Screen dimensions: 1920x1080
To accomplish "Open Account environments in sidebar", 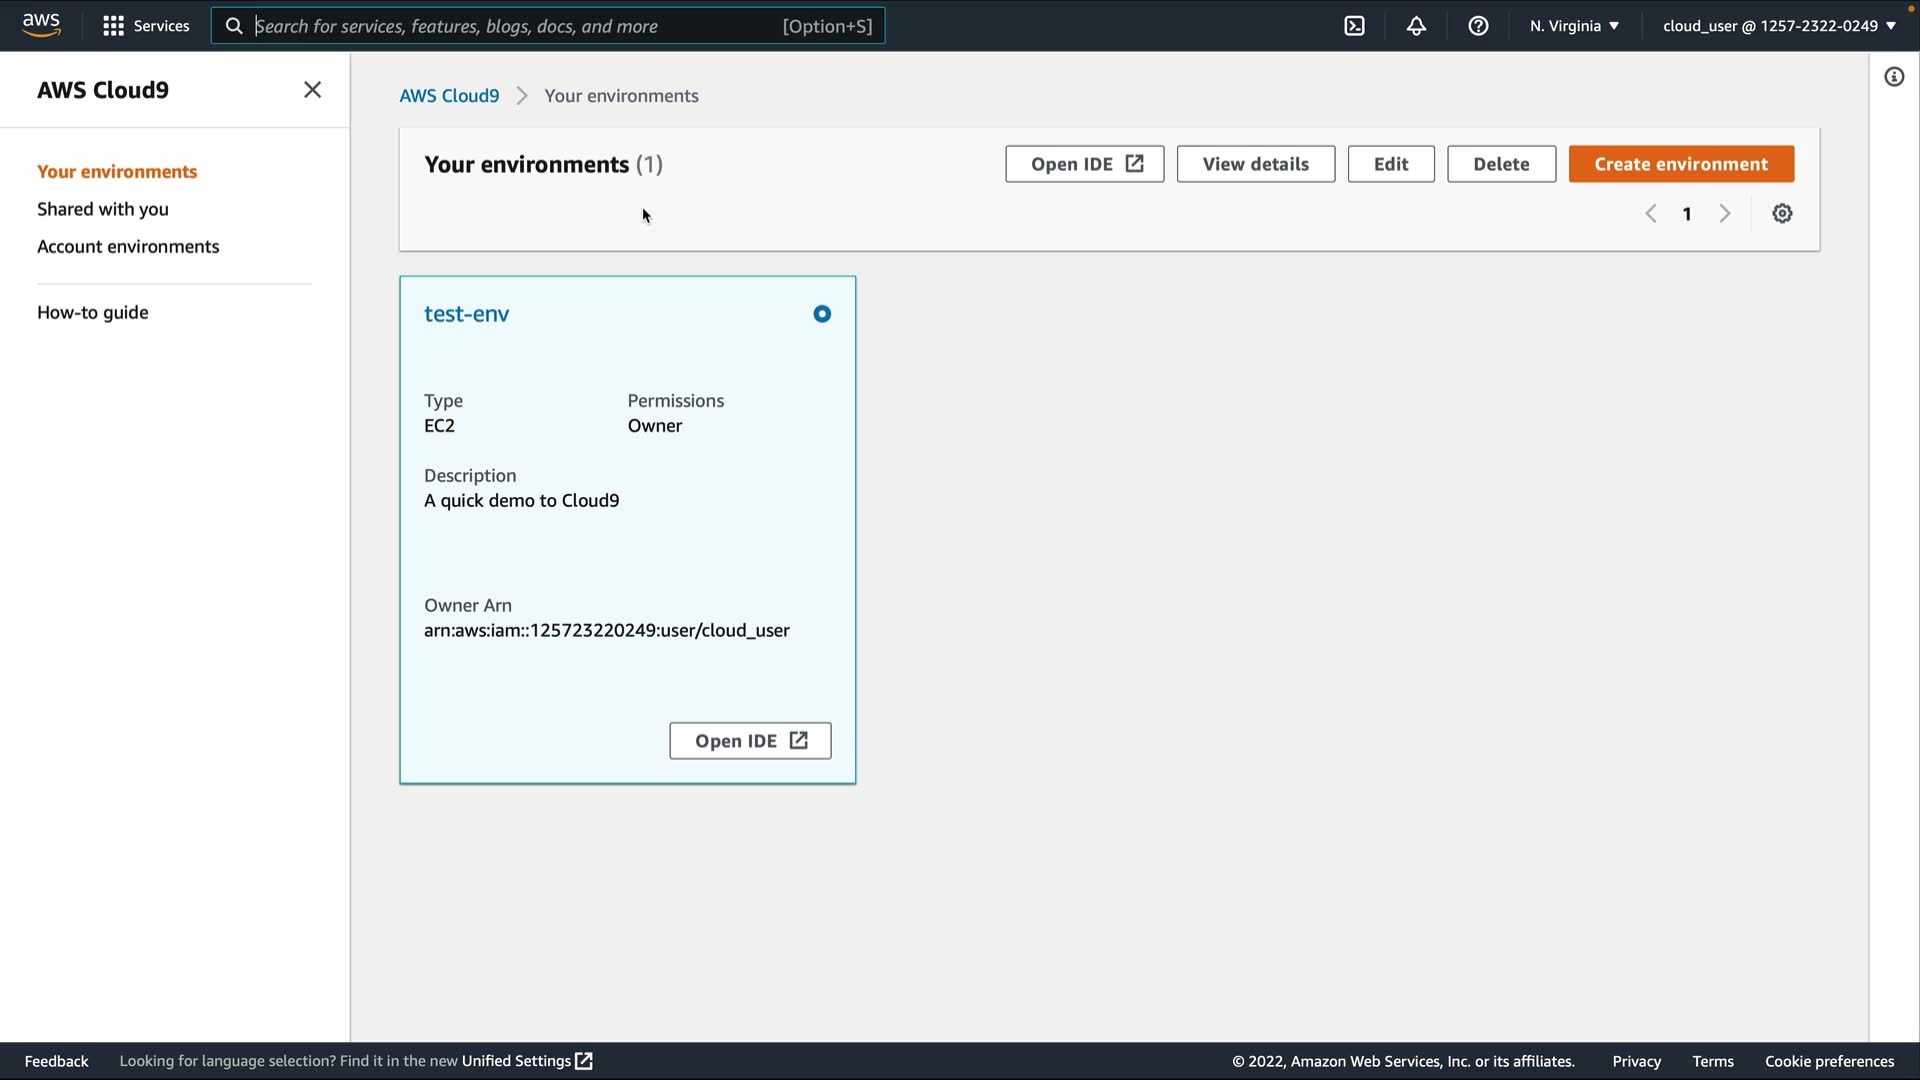I will pos(128,246).
